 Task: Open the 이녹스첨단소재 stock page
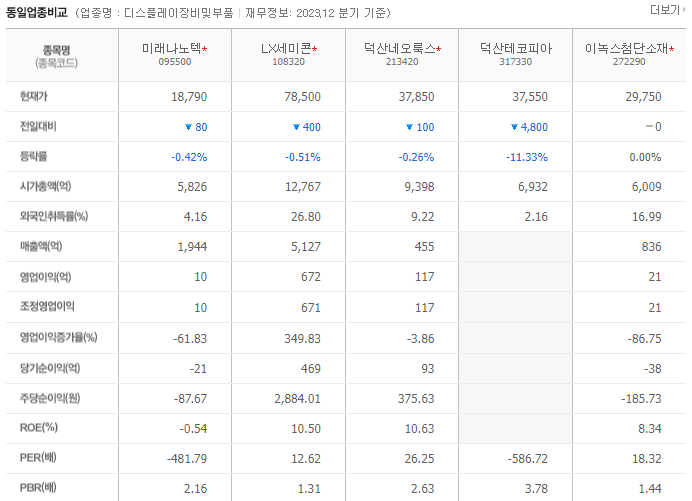pos(627,48)
